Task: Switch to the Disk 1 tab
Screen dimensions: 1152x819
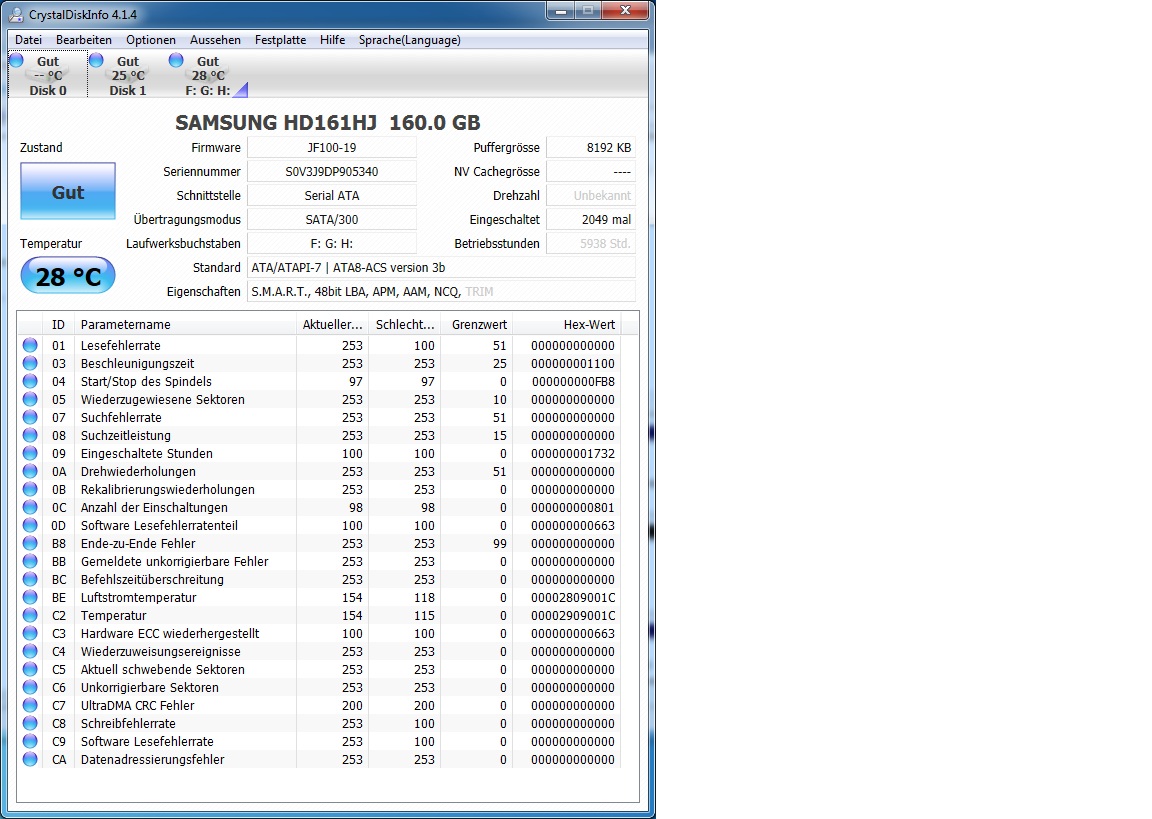Action: coord(128,75)
